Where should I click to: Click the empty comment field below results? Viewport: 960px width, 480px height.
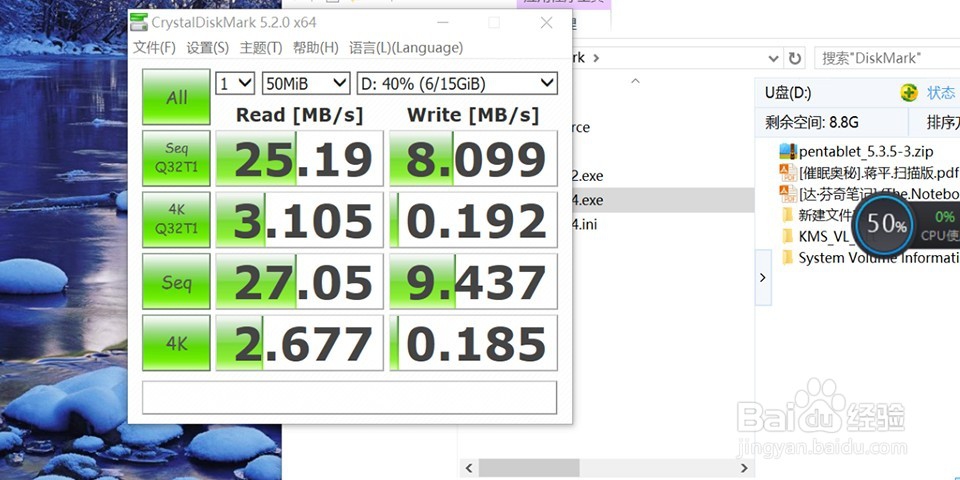350,397
